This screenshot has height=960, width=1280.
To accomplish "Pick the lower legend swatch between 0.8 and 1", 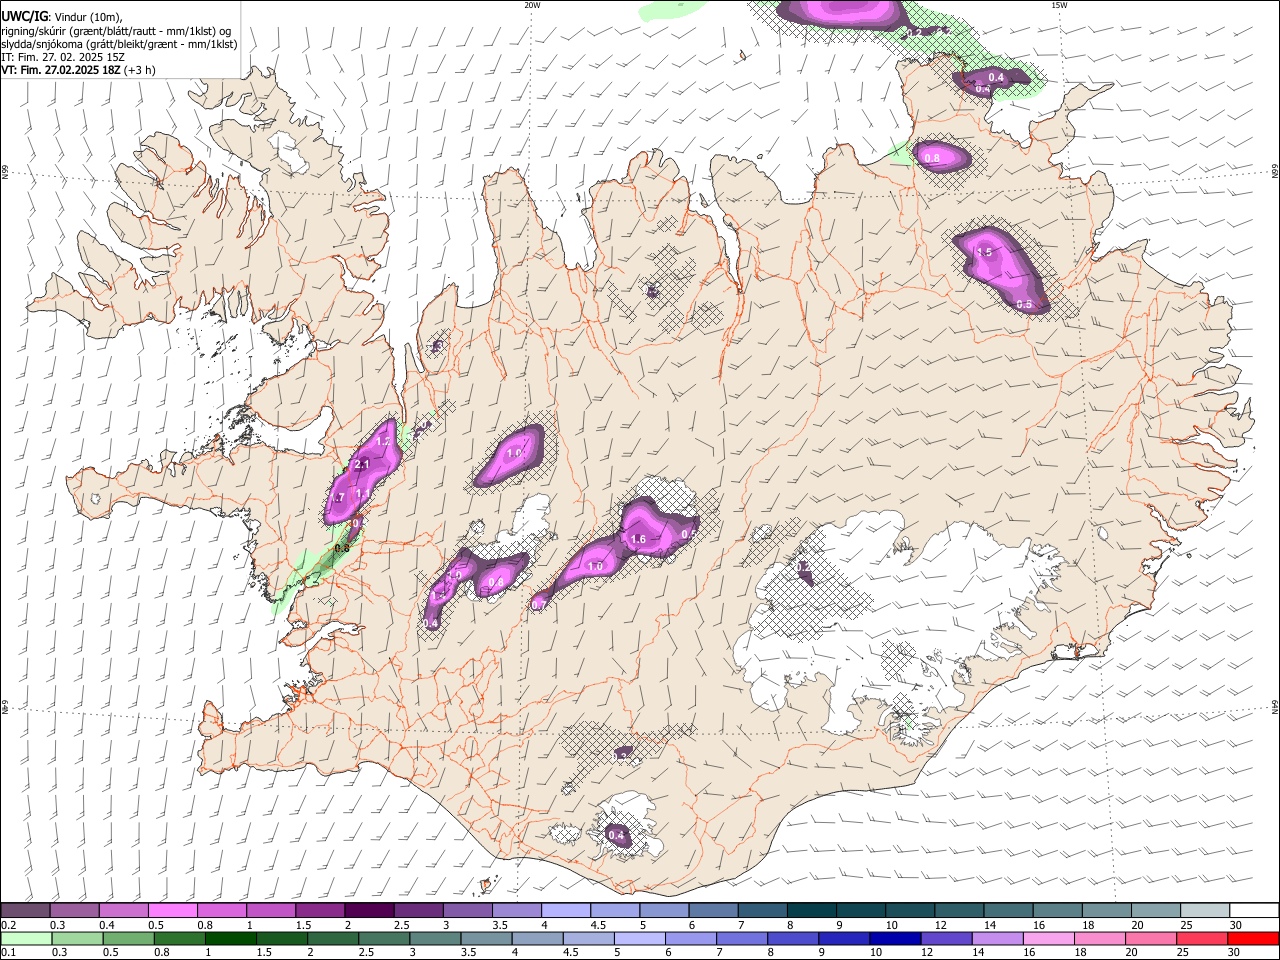I will pyautogui.click(x=179, y=938).
